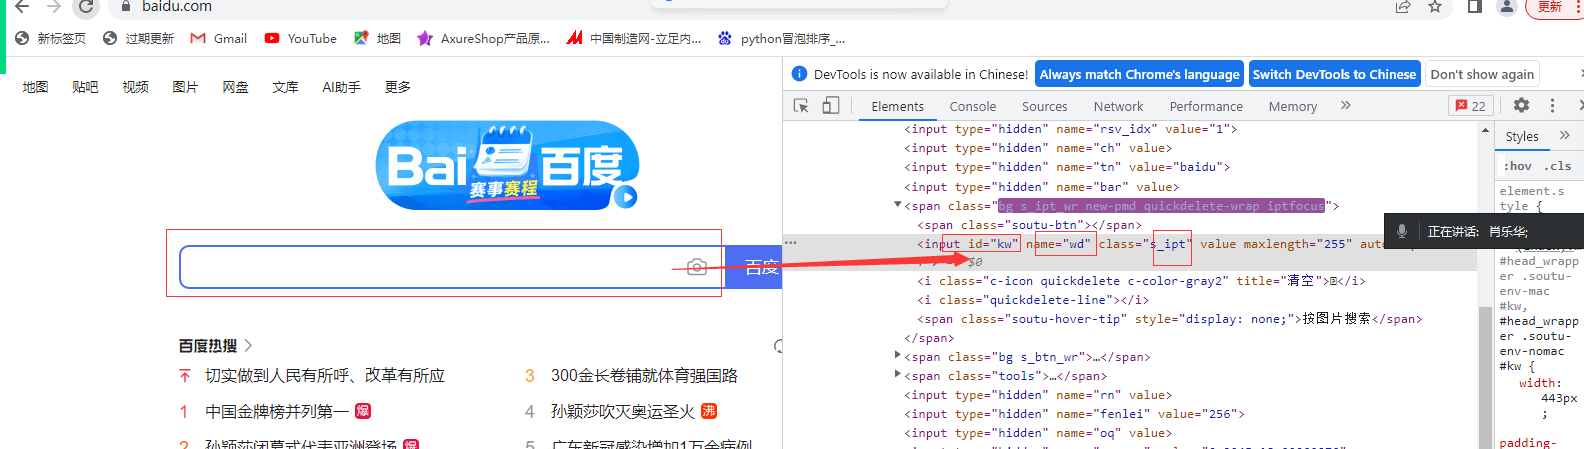
Task: Toggle .cls class editor in Styles
Action: tap(1557, 166)
